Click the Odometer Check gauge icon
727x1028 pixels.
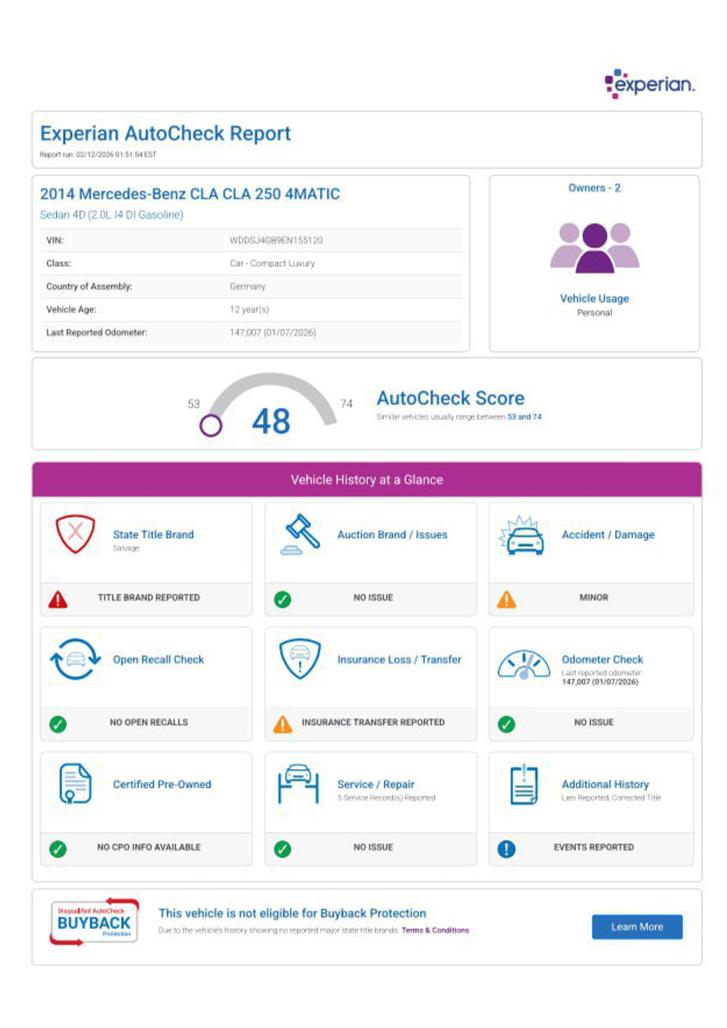click(523, 664)
